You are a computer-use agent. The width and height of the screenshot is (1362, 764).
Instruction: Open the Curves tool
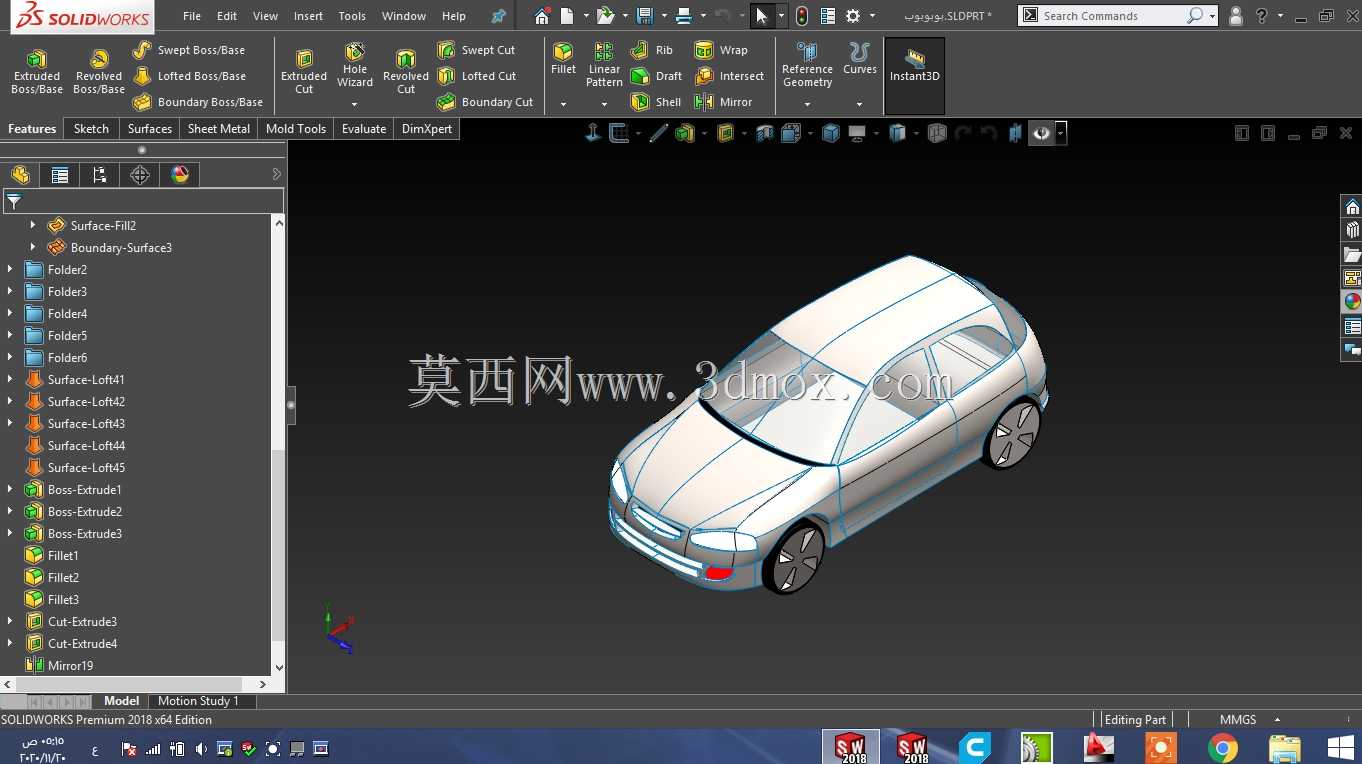859,59
